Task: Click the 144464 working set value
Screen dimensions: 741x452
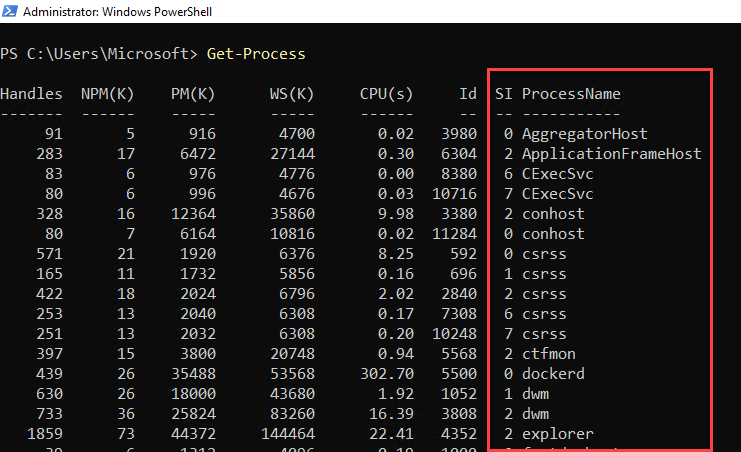Action: point(286,434)
